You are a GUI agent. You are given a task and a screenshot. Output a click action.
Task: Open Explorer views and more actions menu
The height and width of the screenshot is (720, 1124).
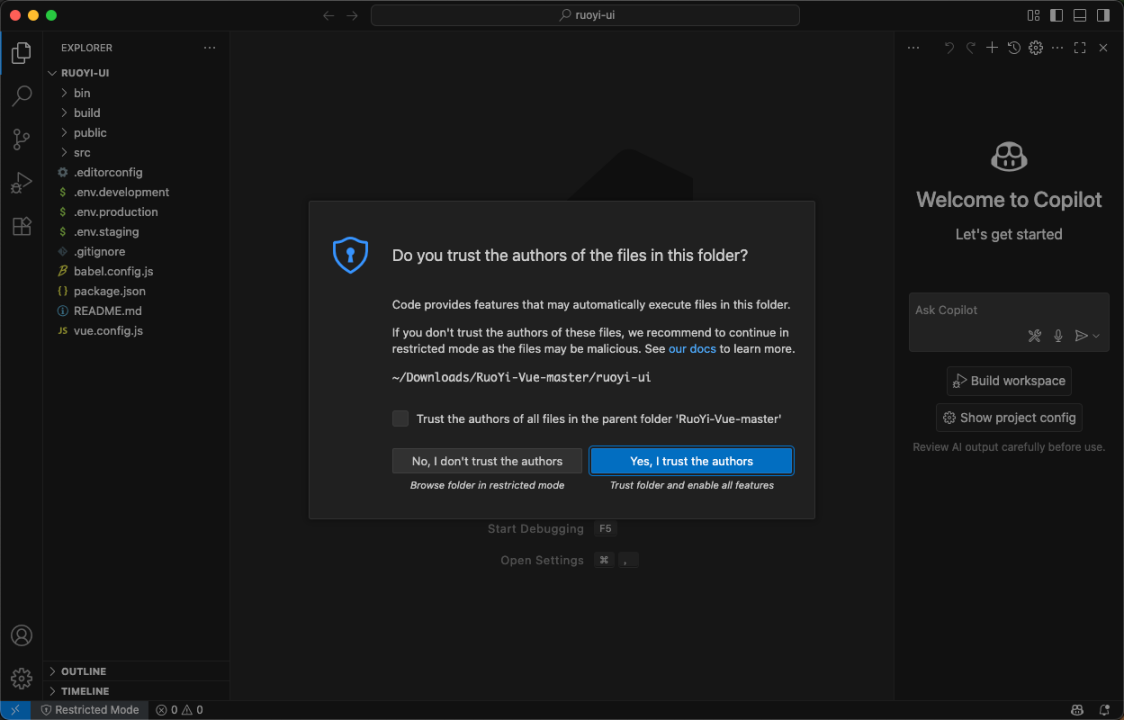point(209,48)
